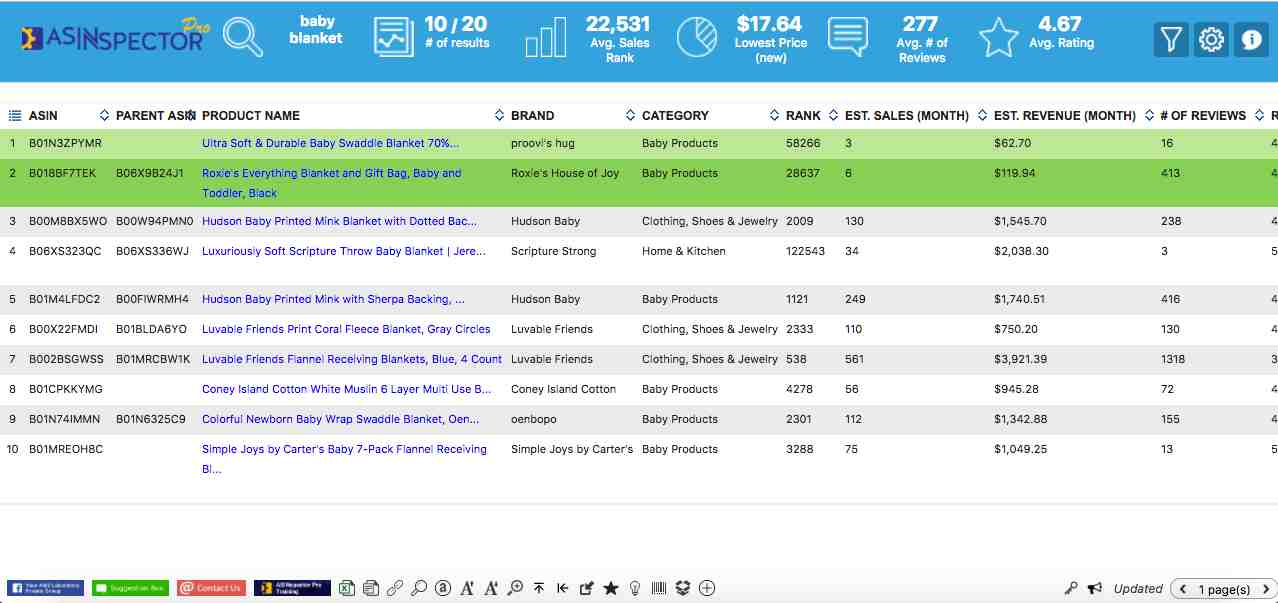Click the magnifying glass search icon in header
The image size is (1278, 603).
click(243, 37)
